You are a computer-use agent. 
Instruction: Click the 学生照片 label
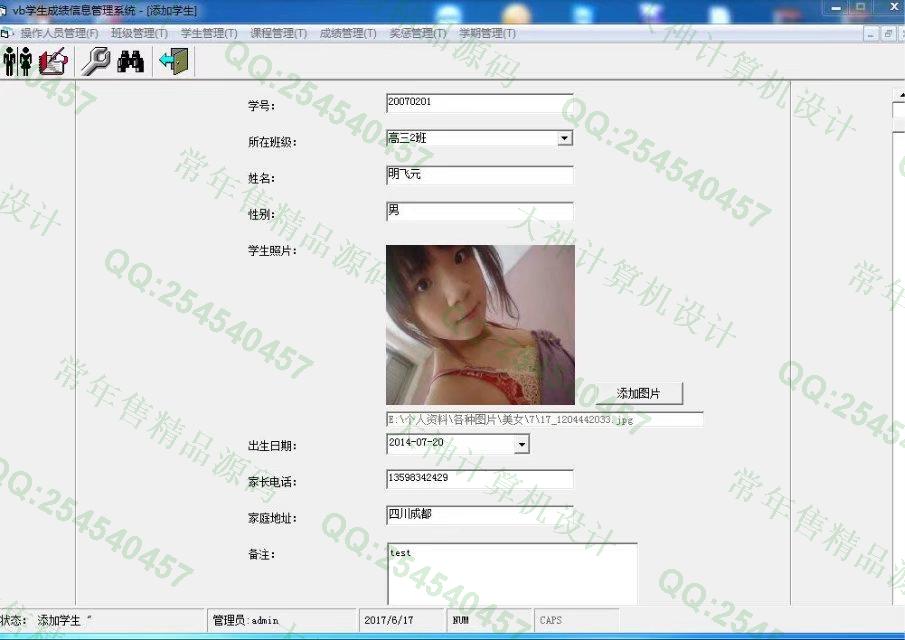click(x=272, y=251)
